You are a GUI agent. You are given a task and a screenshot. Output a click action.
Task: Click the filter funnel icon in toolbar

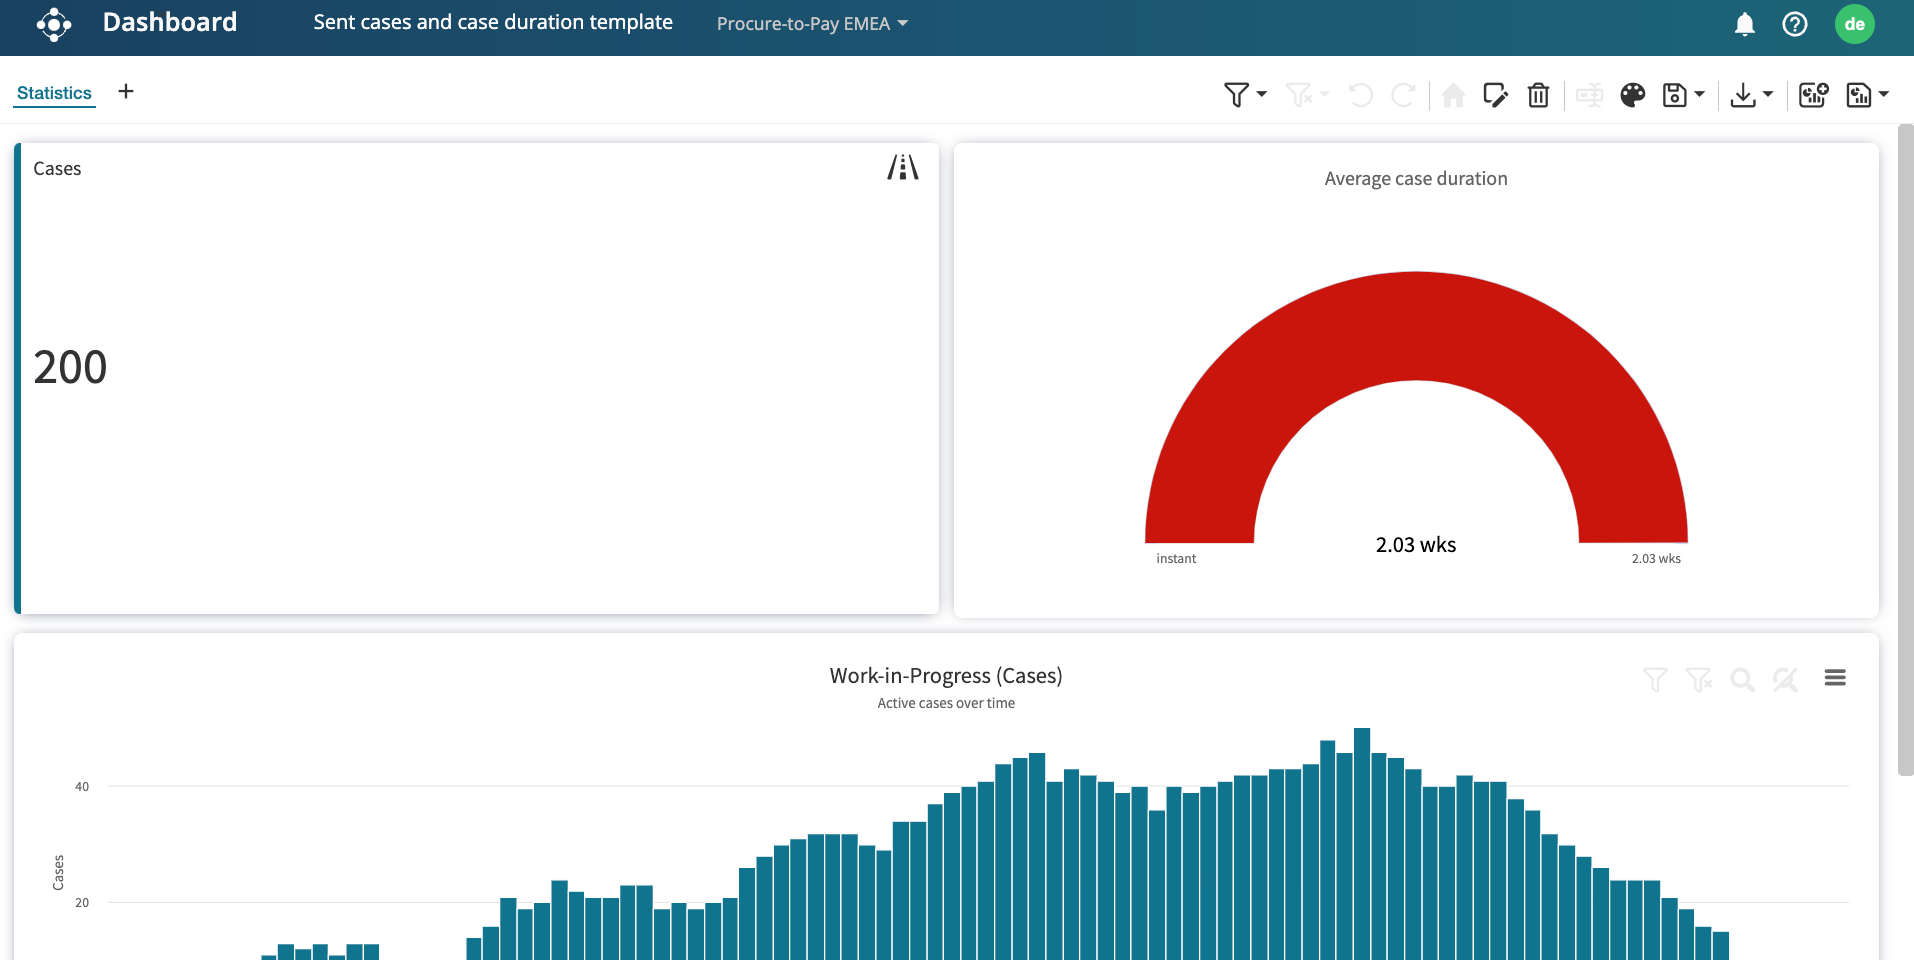point(1236,95)
